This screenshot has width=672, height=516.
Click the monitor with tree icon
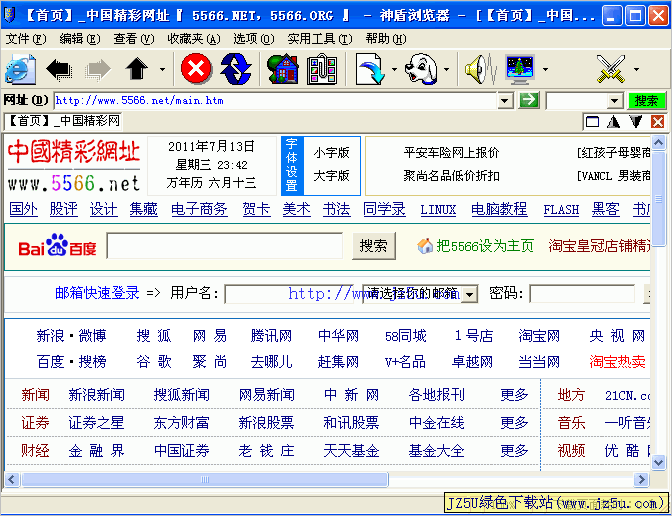(520, 69)
